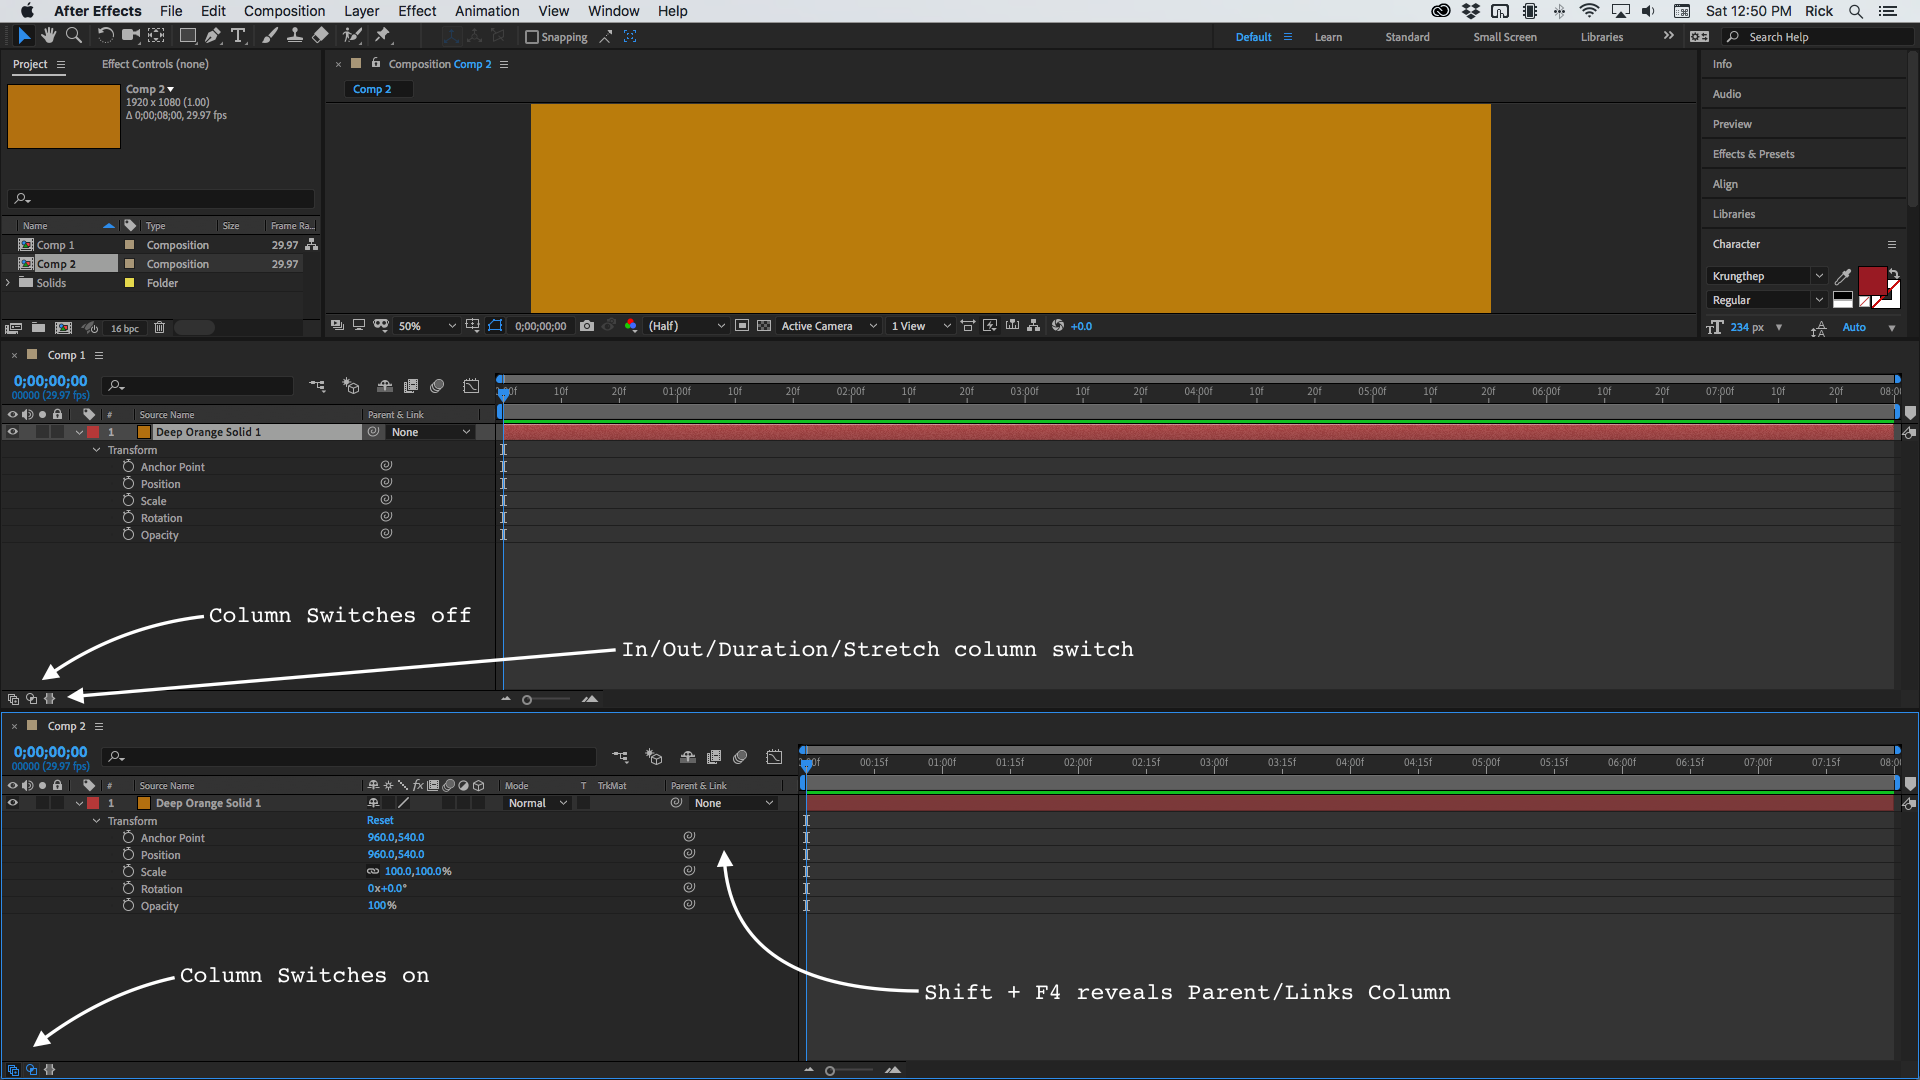Open the Graph Editor in Comp 1 timeline

click(x=471, y=386)
